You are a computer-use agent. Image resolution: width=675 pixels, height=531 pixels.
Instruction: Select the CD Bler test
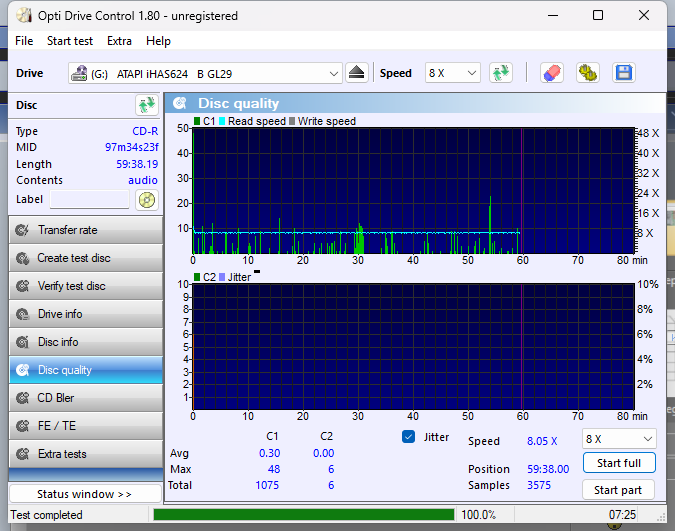click(85, 398)
